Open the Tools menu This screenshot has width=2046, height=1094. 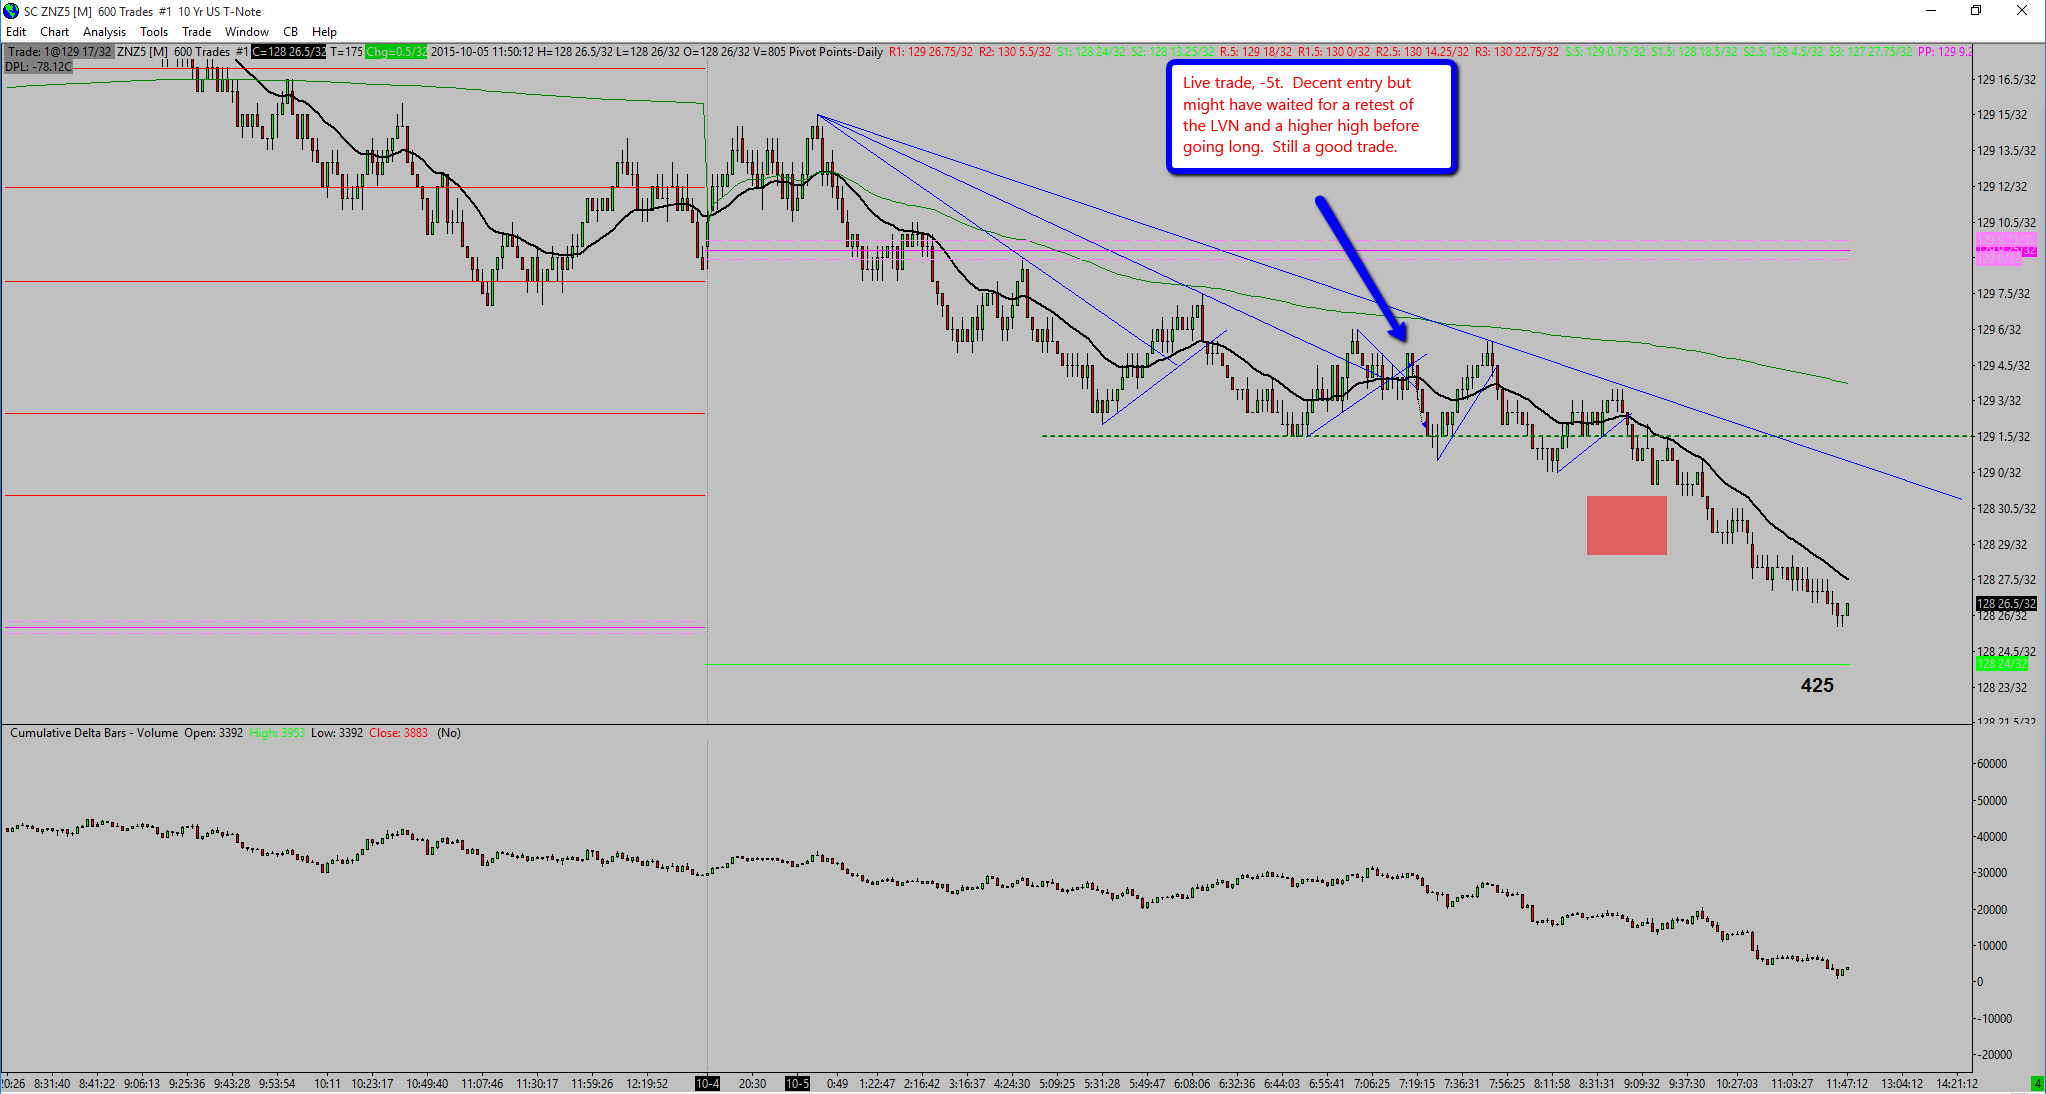pos(154,31)
